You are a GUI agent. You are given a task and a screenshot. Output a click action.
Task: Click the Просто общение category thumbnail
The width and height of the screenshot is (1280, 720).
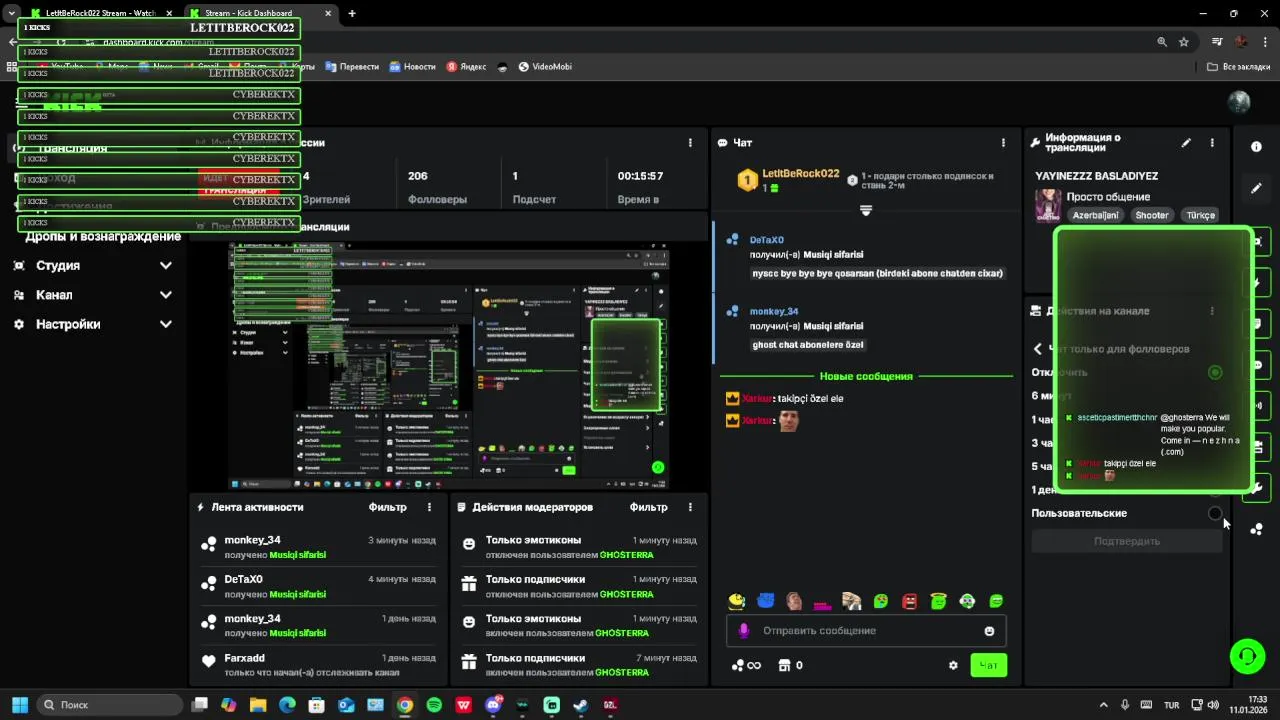[1048, 205]
